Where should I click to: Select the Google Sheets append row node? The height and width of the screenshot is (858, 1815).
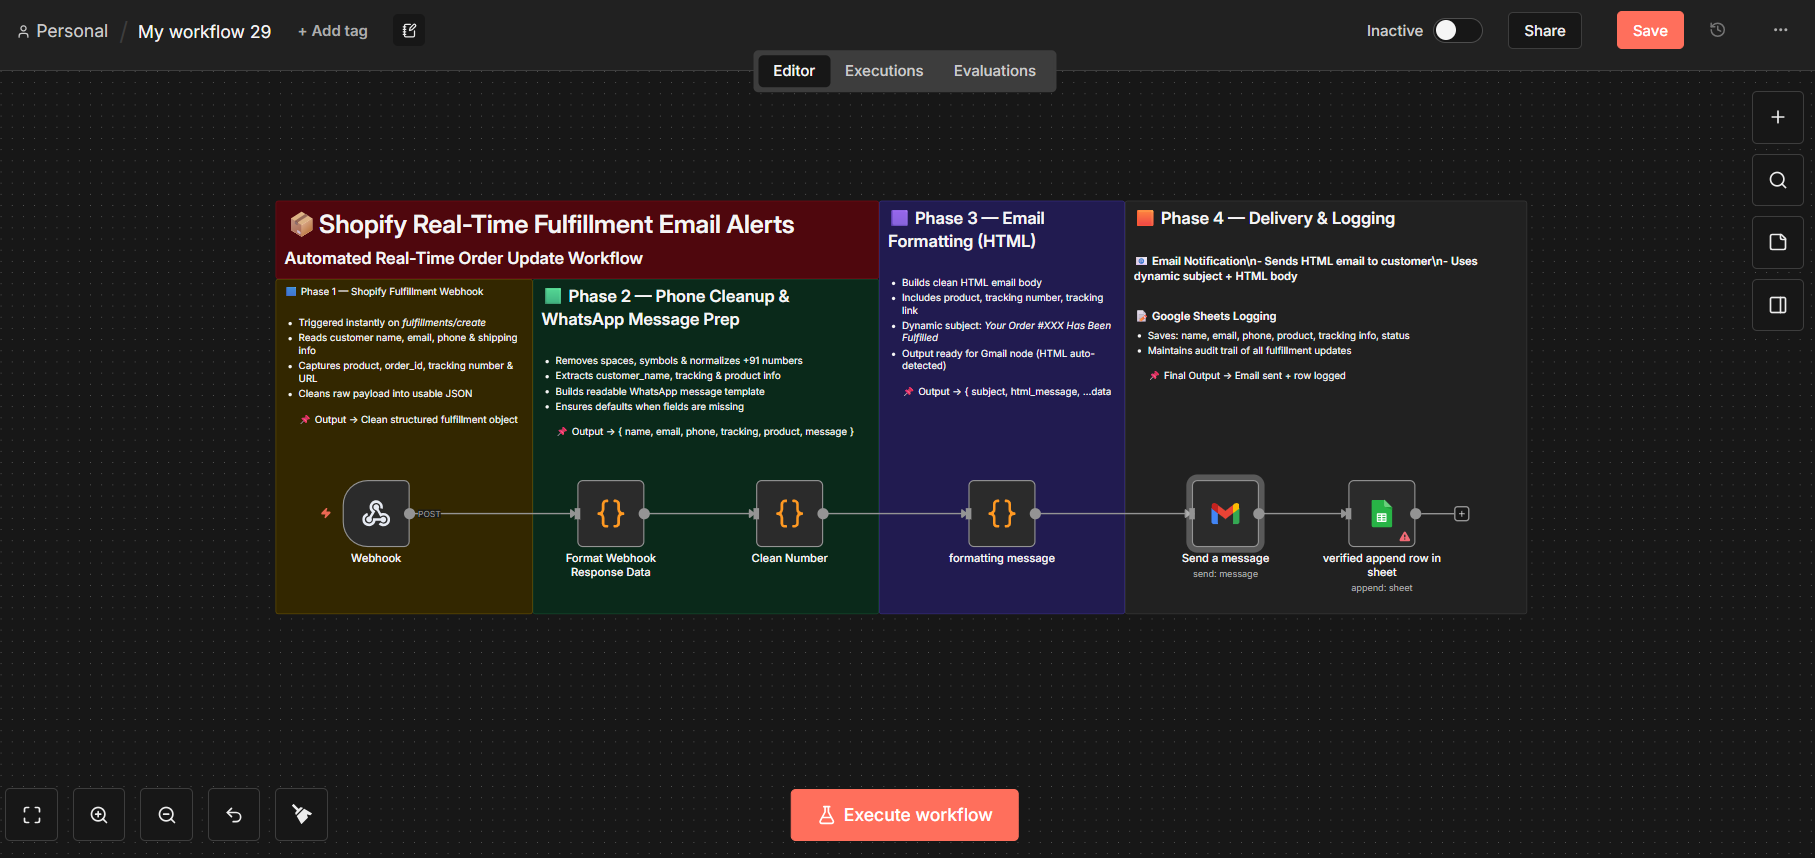(1381, 514)
